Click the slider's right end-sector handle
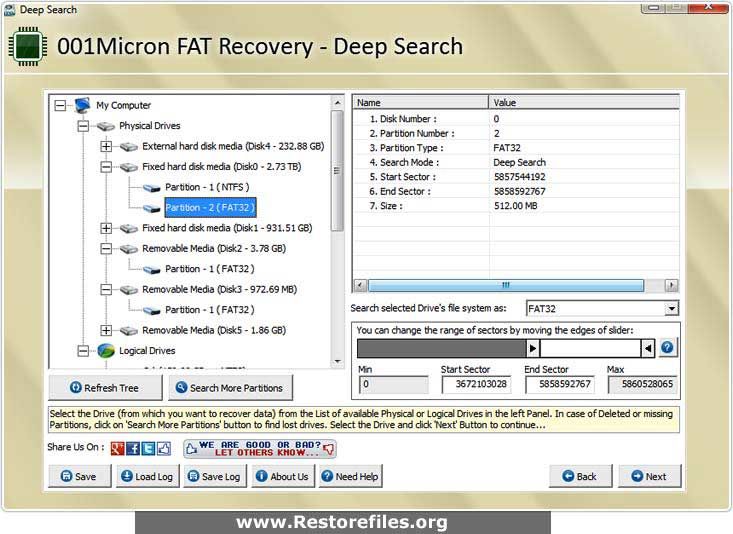The width and height of the screenshot is (733, 534). pyautogui.click(x=647, y=348)
